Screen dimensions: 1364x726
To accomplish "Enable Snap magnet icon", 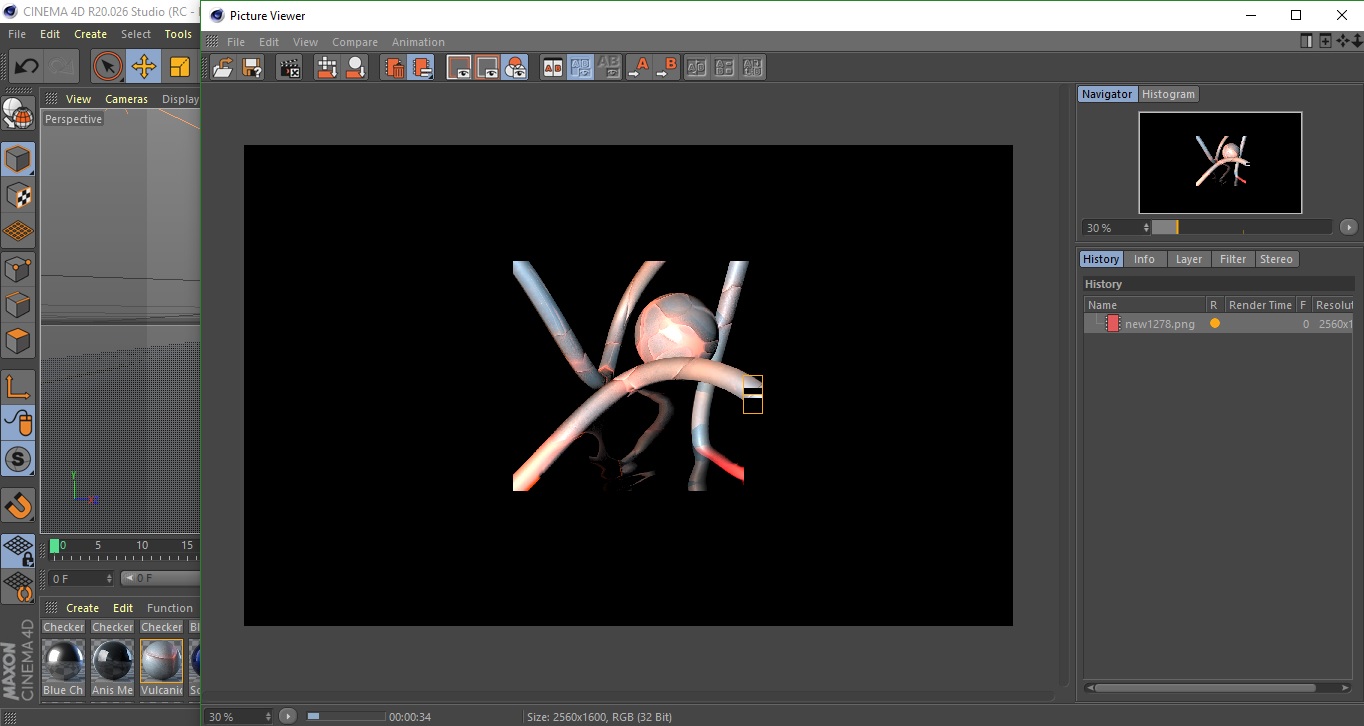I will coord(18,505).
